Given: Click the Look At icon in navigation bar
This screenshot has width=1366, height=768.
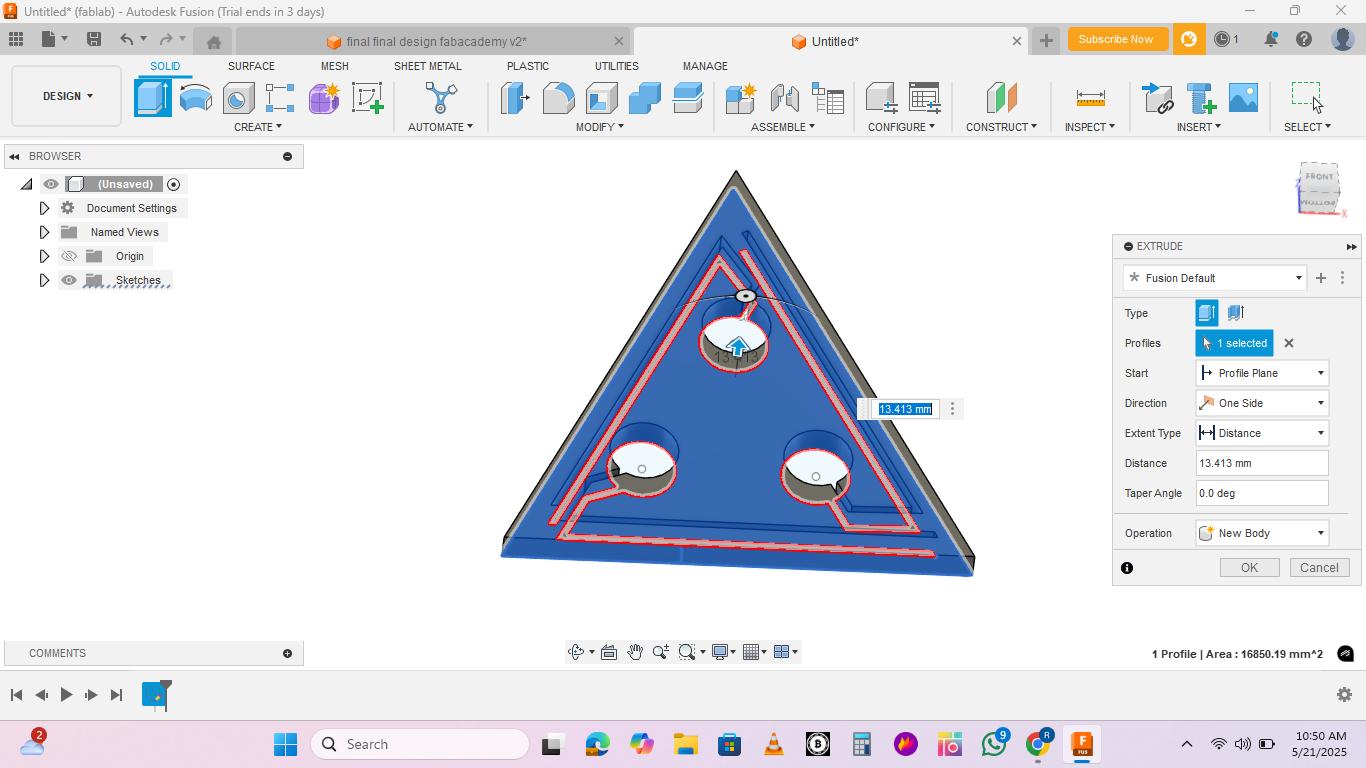Looking at the screenshot, I should [x=609, y=652].
